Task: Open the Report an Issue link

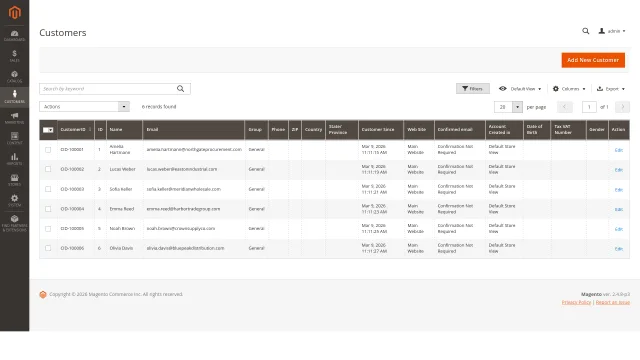Action: click(613, 302)
